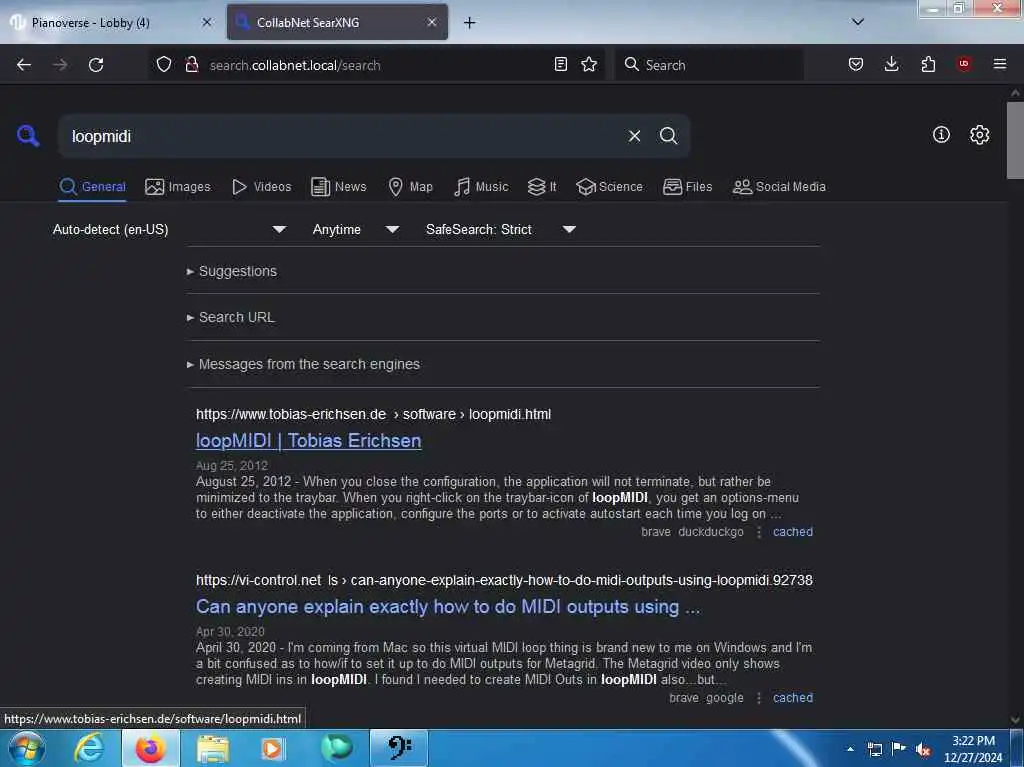Image resolution: width=1024 pixels, height=767 pixels.
Task: Open uBlock Origin extension icon
Action: coord(964,64)
